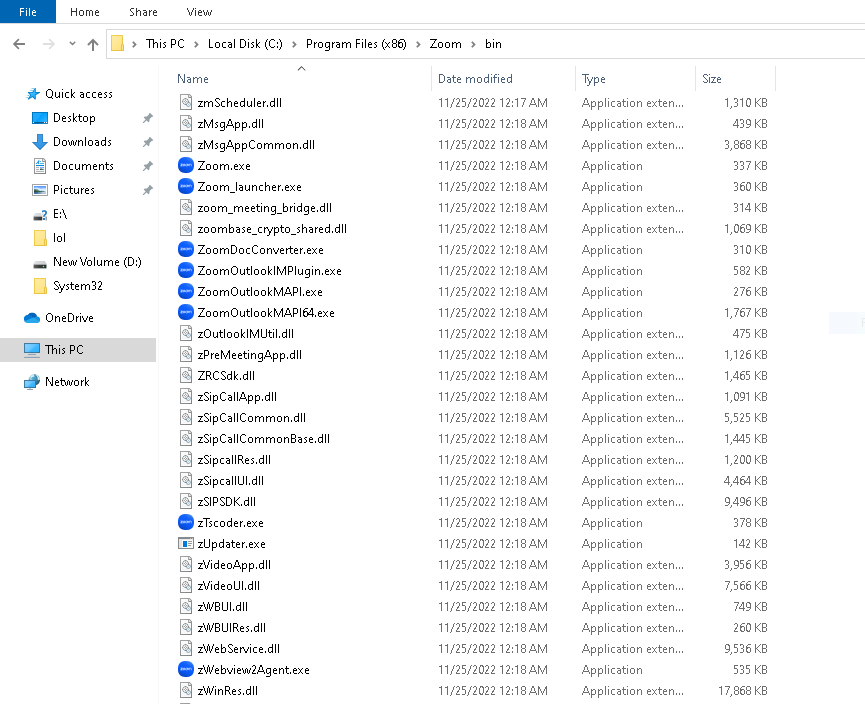865x704 pixels.
Task: Expand chevron after This PC in breadcrumb
Action: coord(196,44)
